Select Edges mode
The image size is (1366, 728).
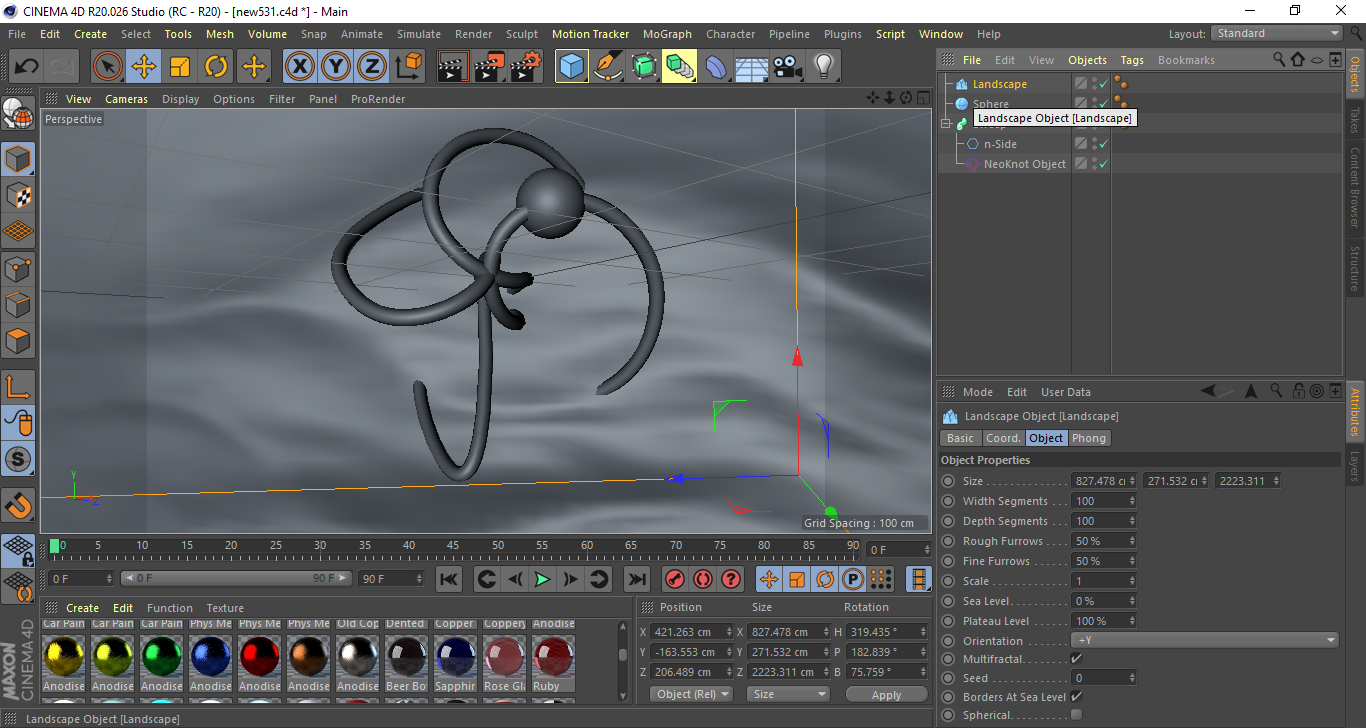pos(18,305)
